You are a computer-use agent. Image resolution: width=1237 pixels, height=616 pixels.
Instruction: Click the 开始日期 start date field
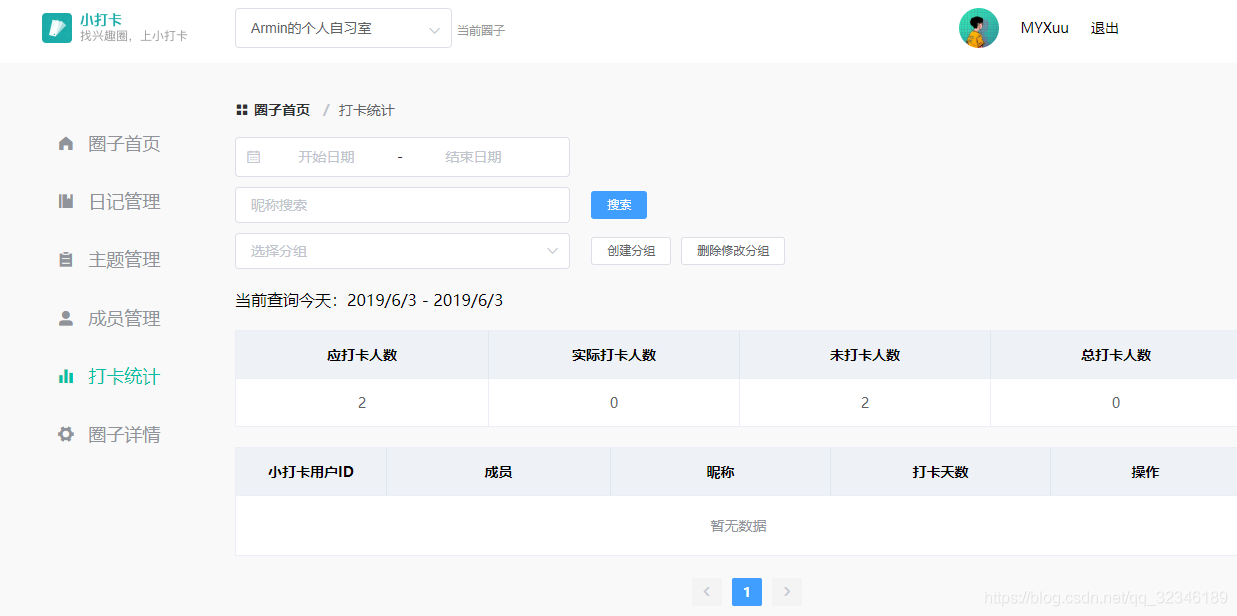(x=326, y=157)
